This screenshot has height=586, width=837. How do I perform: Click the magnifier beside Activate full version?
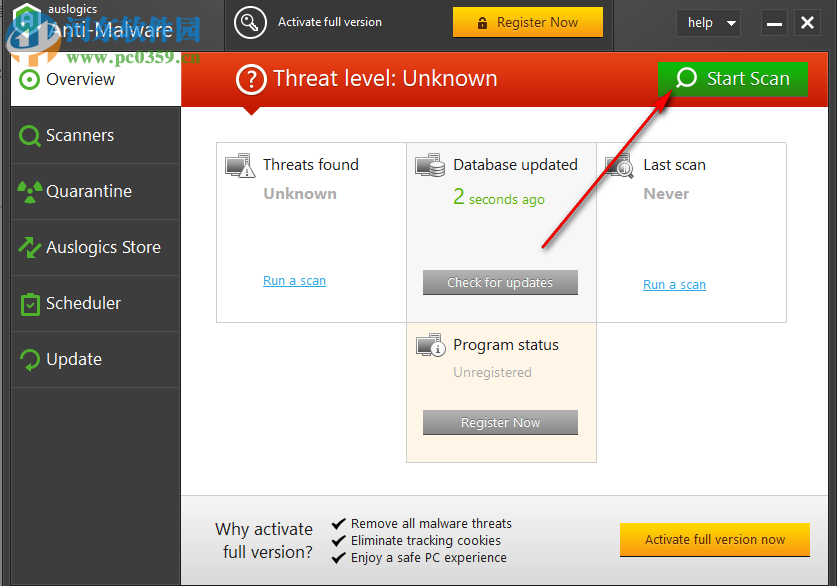[x=250, y=21]
